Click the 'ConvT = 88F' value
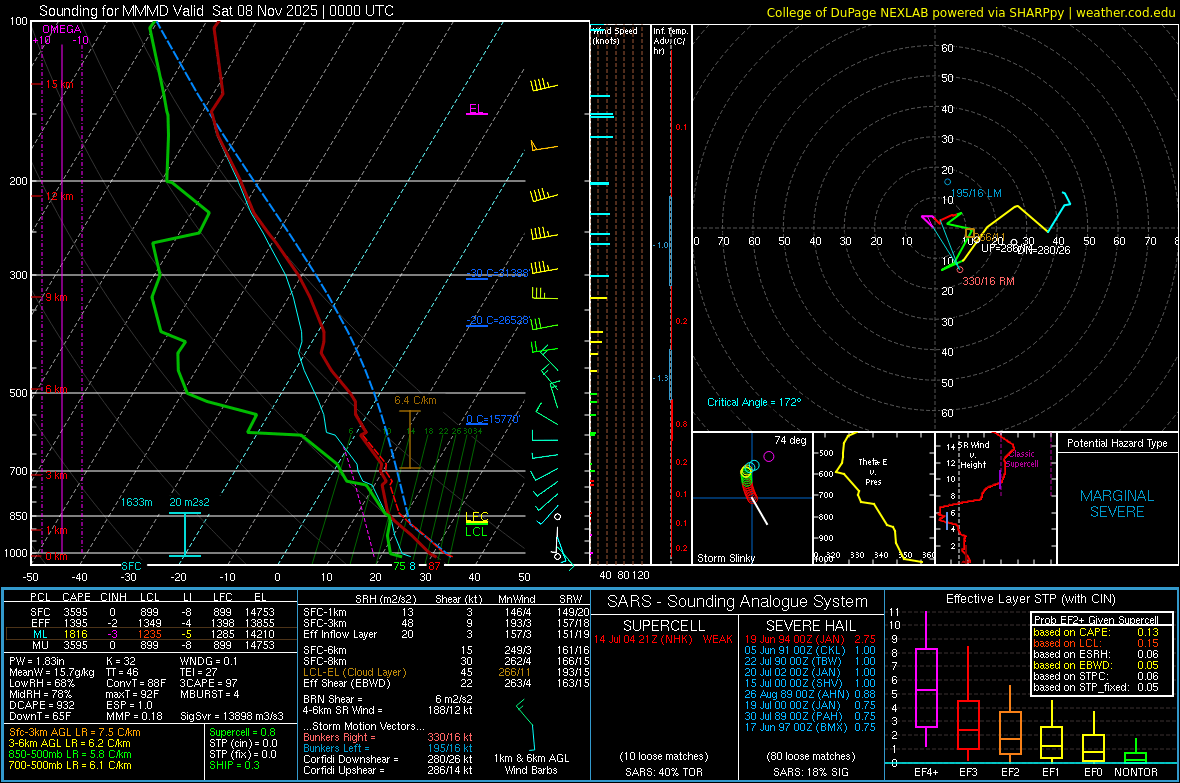Image resolution: width=1180 pixels, height=783 pixels. point(135,683)
